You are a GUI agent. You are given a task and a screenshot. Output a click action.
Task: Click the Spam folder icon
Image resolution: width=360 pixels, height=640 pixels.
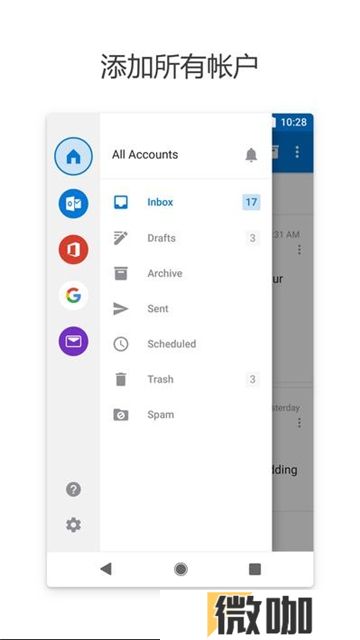click(120, 415)
